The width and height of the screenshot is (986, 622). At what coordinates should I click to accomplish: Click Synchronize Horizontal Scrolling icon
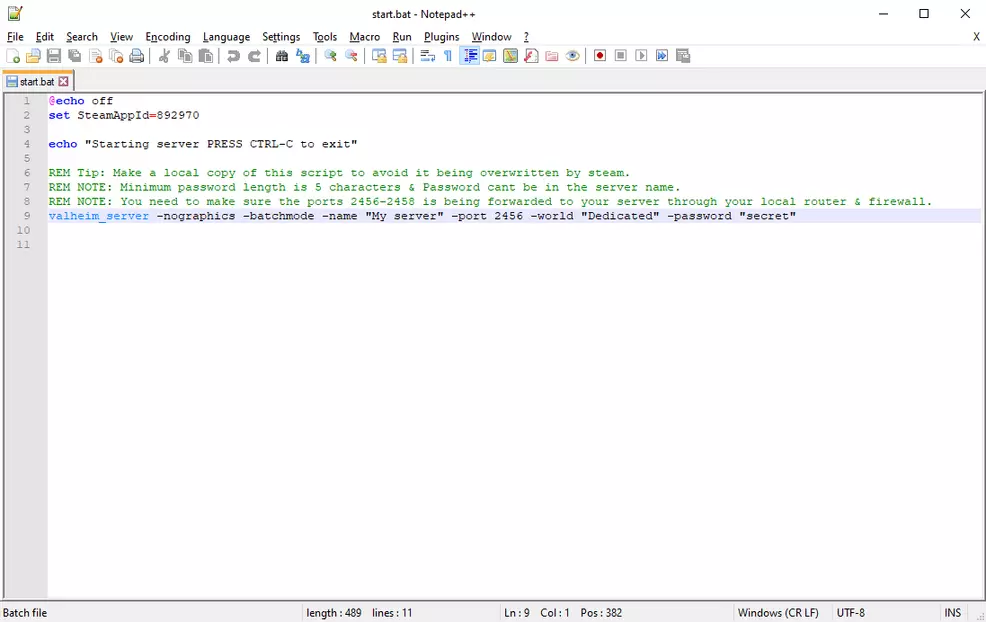coord(399,56)
